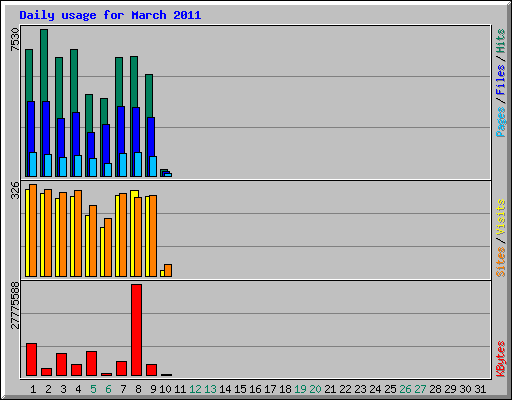The image size is (512, 400).
Task: Click day label 20 on the x-axis
Action: [315, 389]
